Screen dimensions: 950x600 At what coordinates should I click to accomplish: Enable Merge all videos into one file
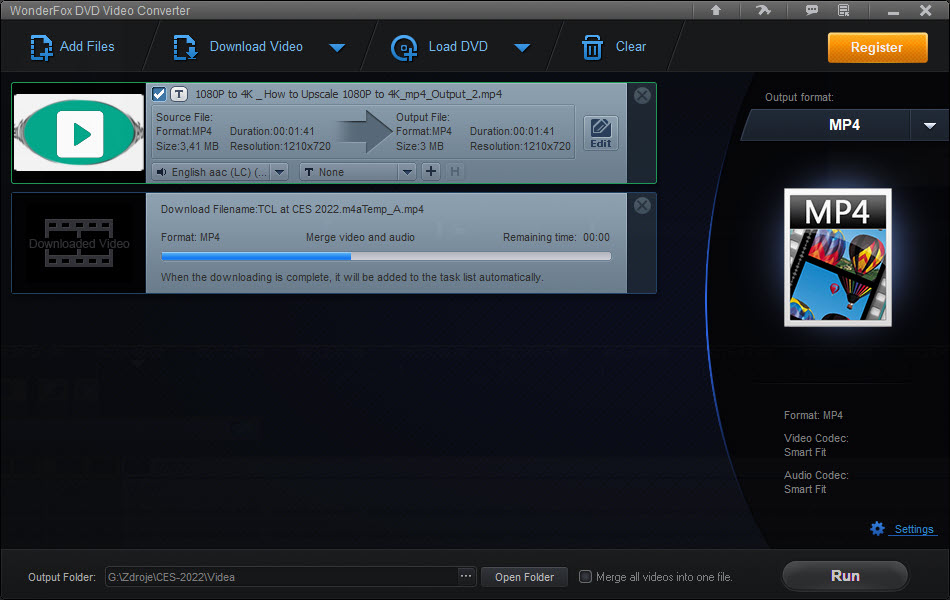[x=586, y=577]
